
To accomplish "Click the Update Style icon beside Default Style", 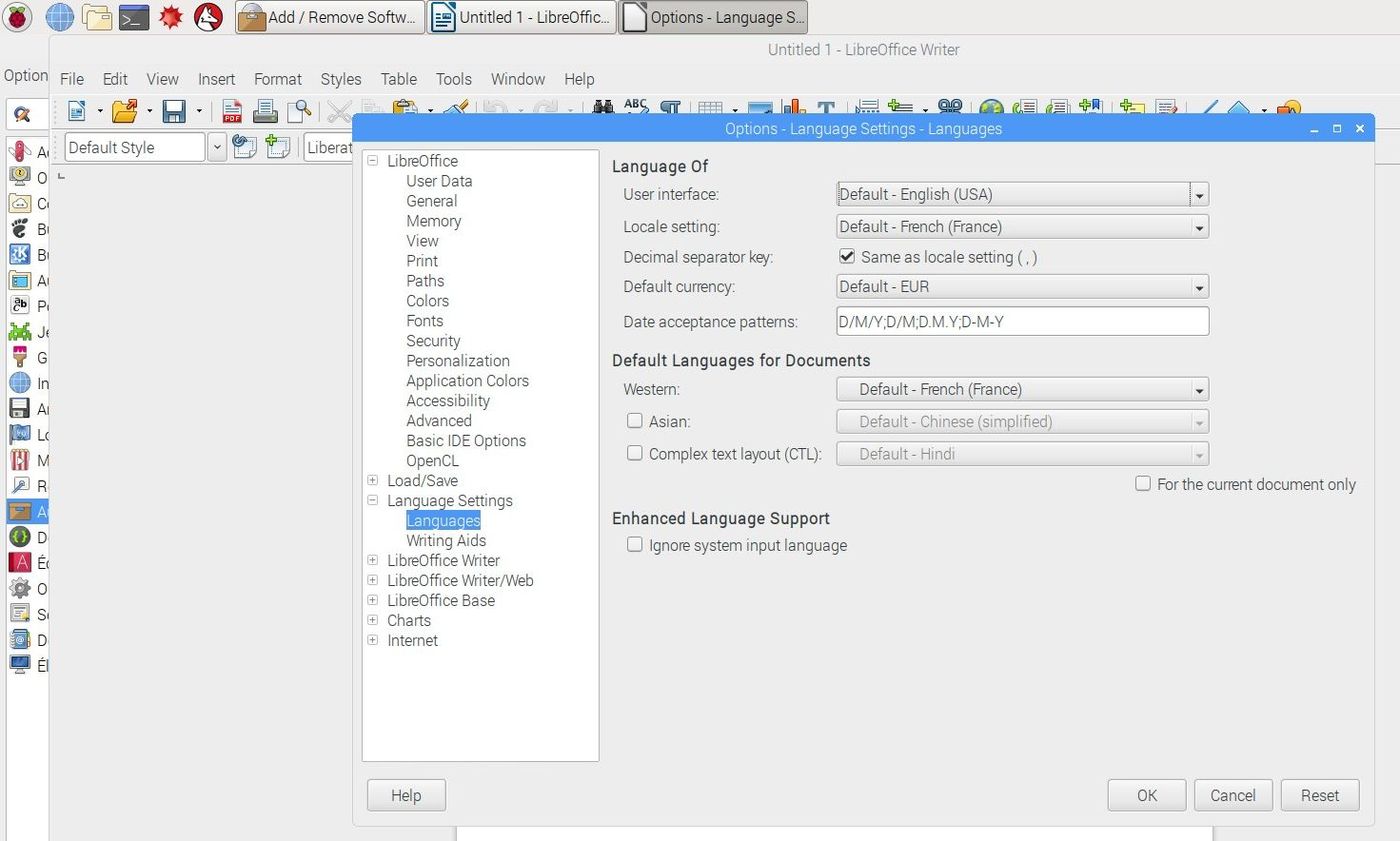I will pyautogui.click(x=244, y=147).
